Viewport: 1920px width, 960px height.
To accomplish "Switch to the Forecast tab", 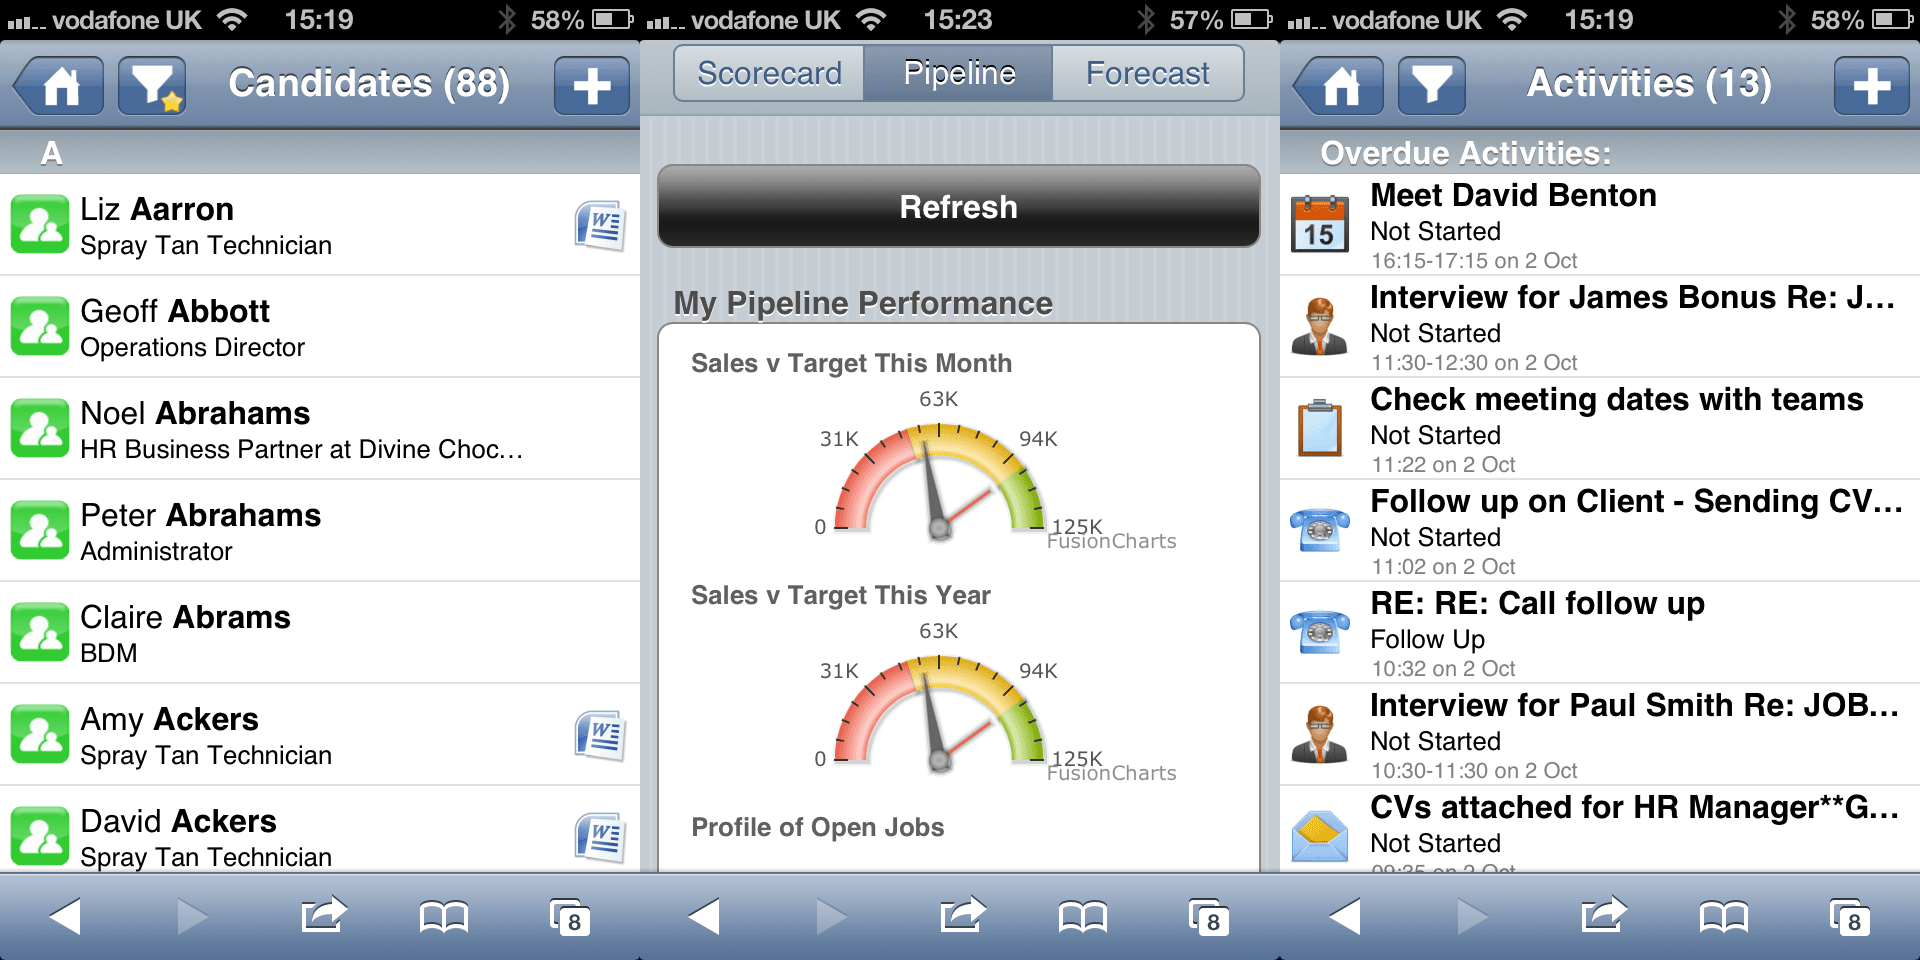I will (1147, 72).
